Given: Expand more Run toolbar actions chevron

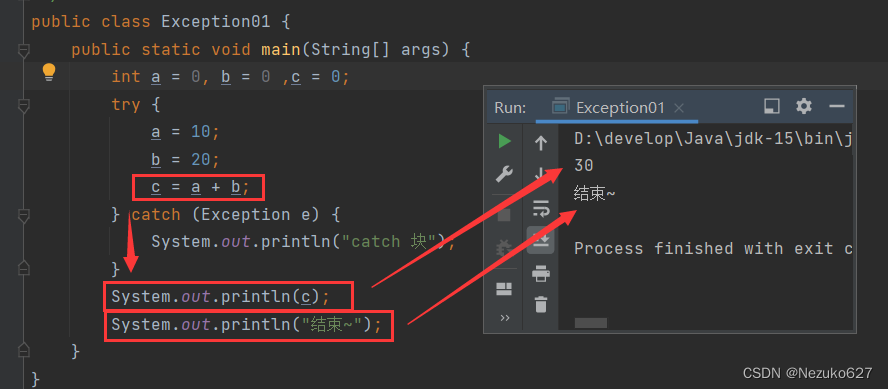Looking at the screenshot, I should point(505,318).
